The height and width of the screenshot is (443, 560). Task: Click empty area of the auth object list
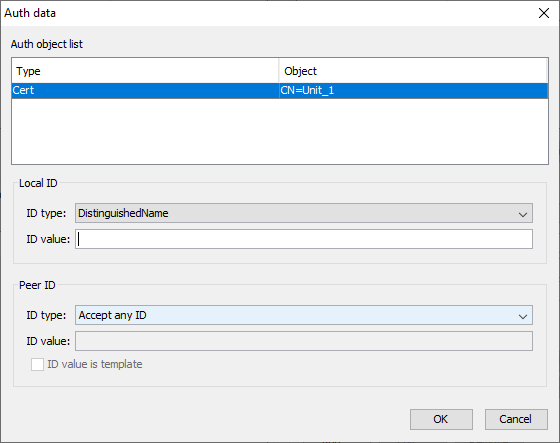280,131
